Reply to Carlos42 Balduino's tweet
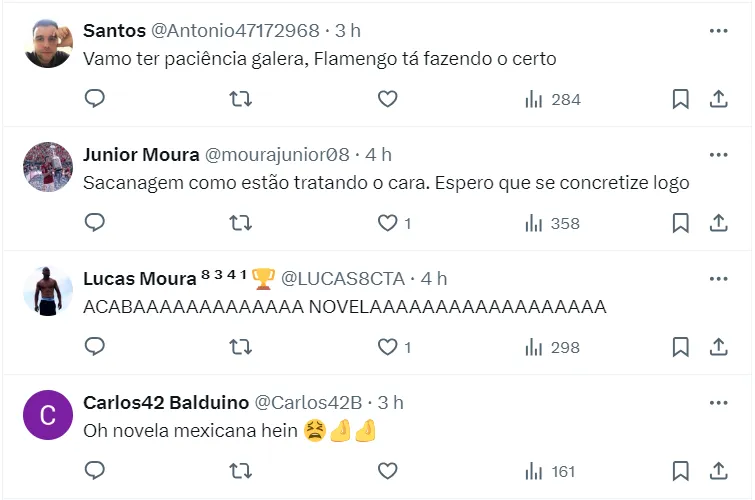 pos(95,471)
